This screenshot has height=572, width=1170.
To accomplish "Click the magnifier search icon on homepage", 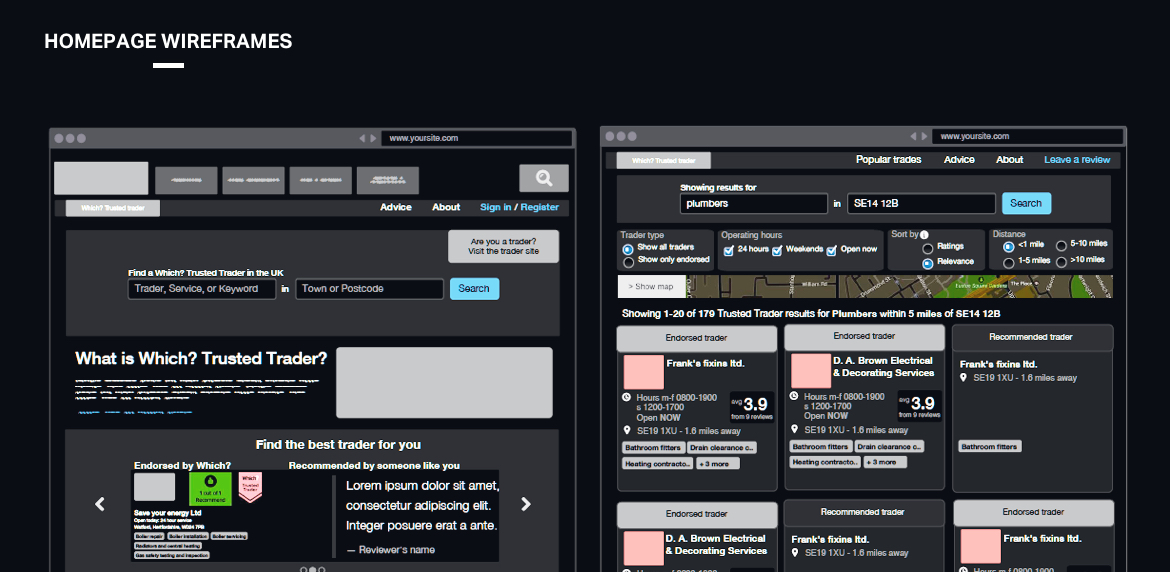I will (x=543, y=178).
